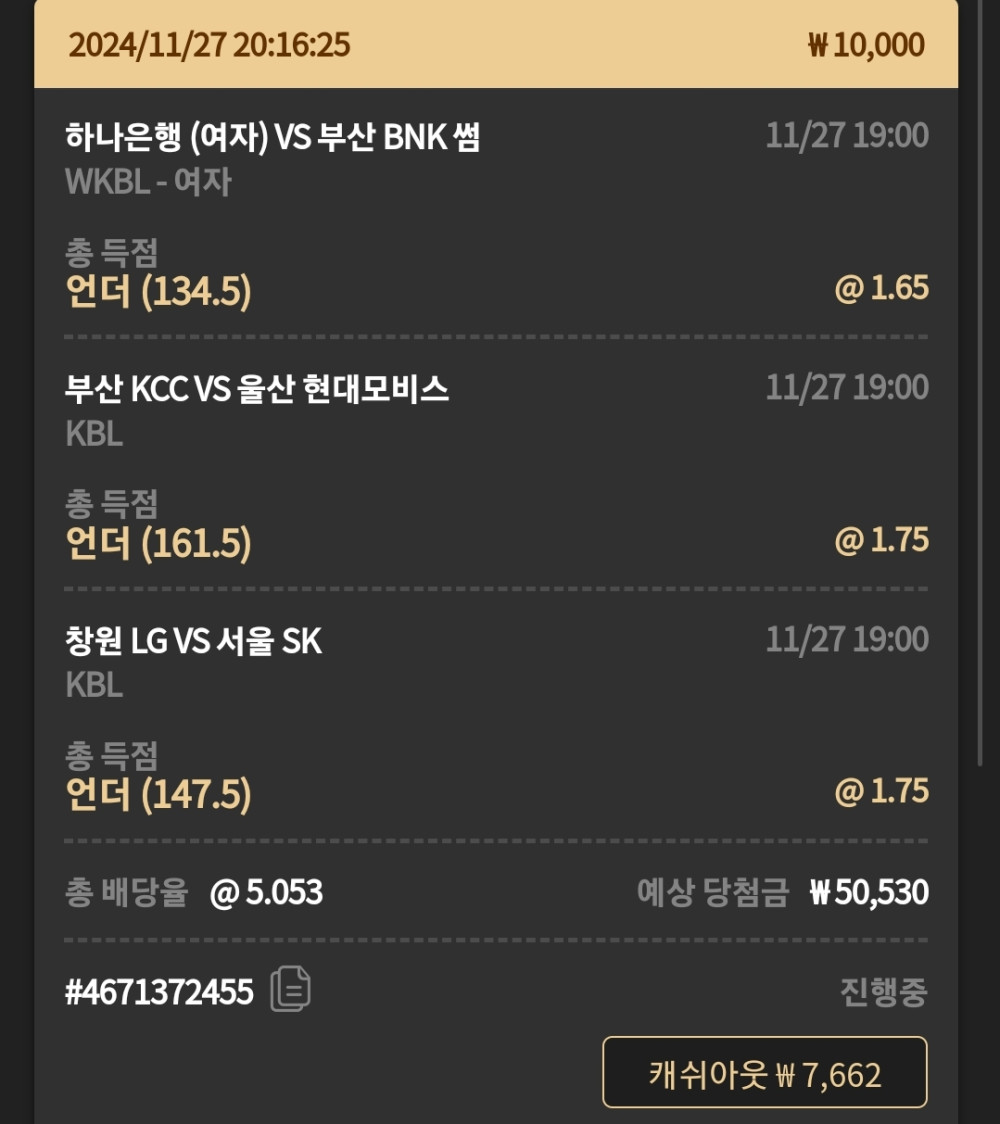This screenshot has width=1000, height=1124.
Task: Click the KBL label under 창원 LG match
Action: 94,686
